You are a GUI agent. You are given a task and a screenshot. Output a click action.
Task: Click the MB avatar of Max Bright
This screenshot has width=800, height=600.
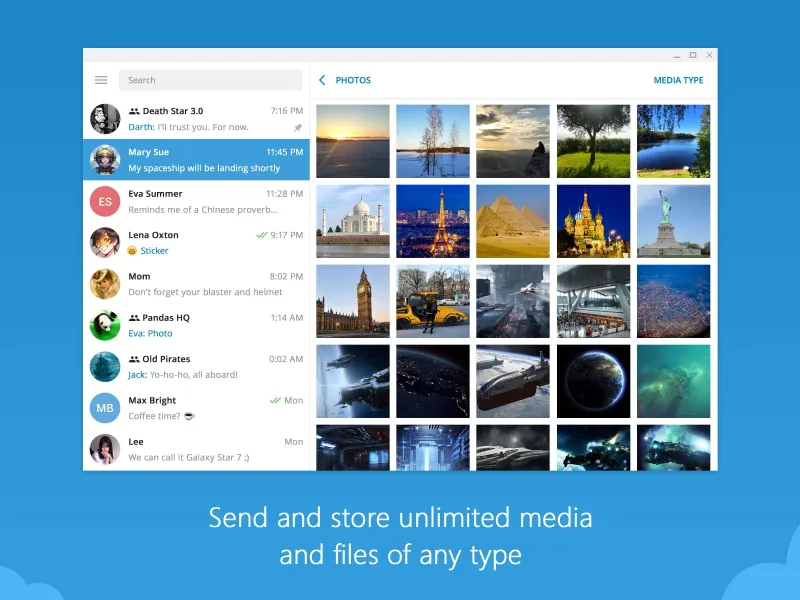tap(105, 408)
